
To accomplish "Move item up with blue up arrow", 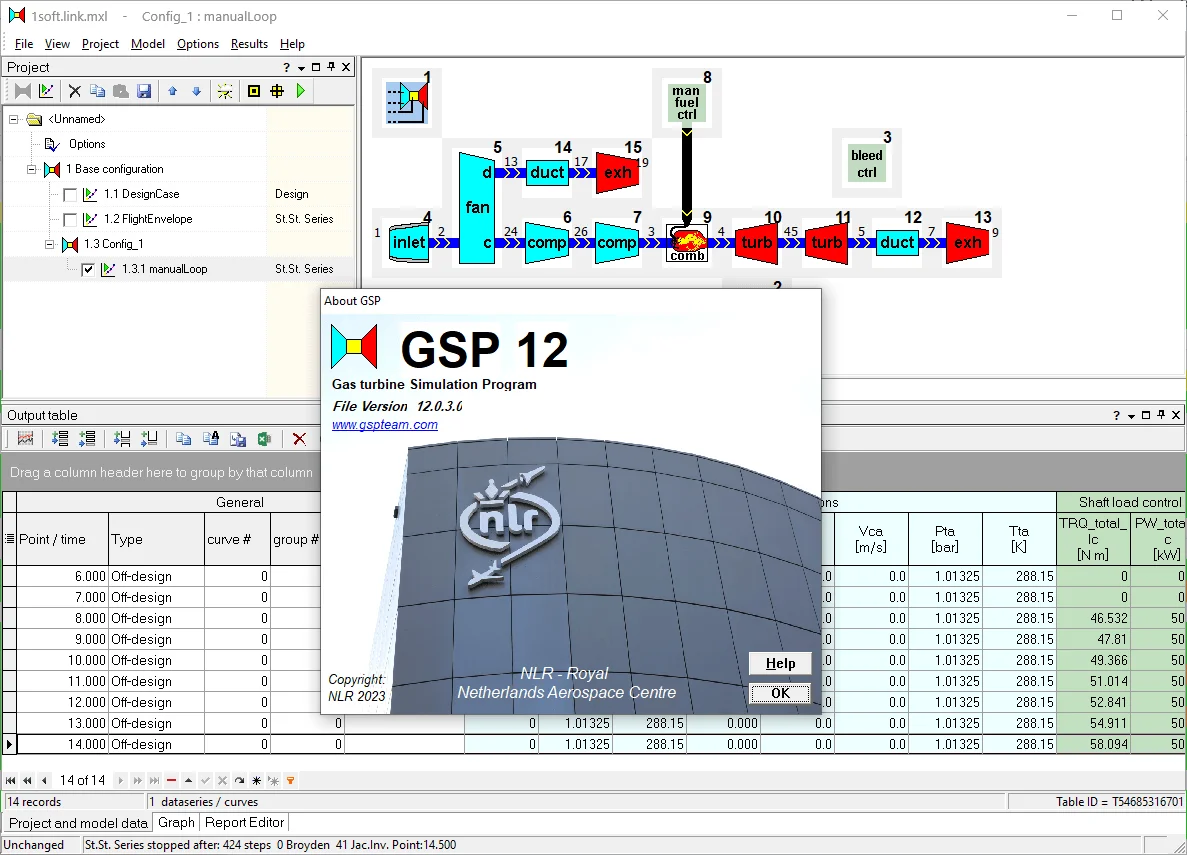I will click(173, 91).
